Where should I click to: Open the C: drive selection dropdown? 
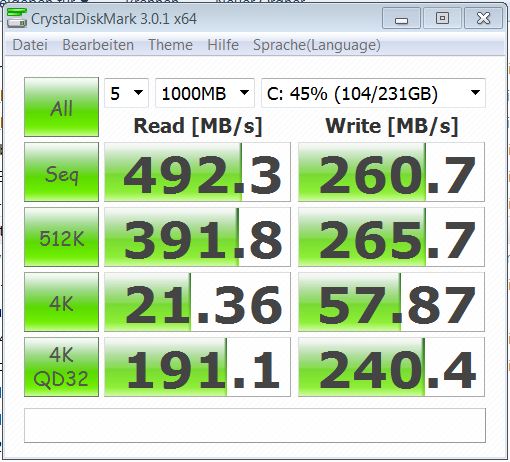(x=373, y=93)
